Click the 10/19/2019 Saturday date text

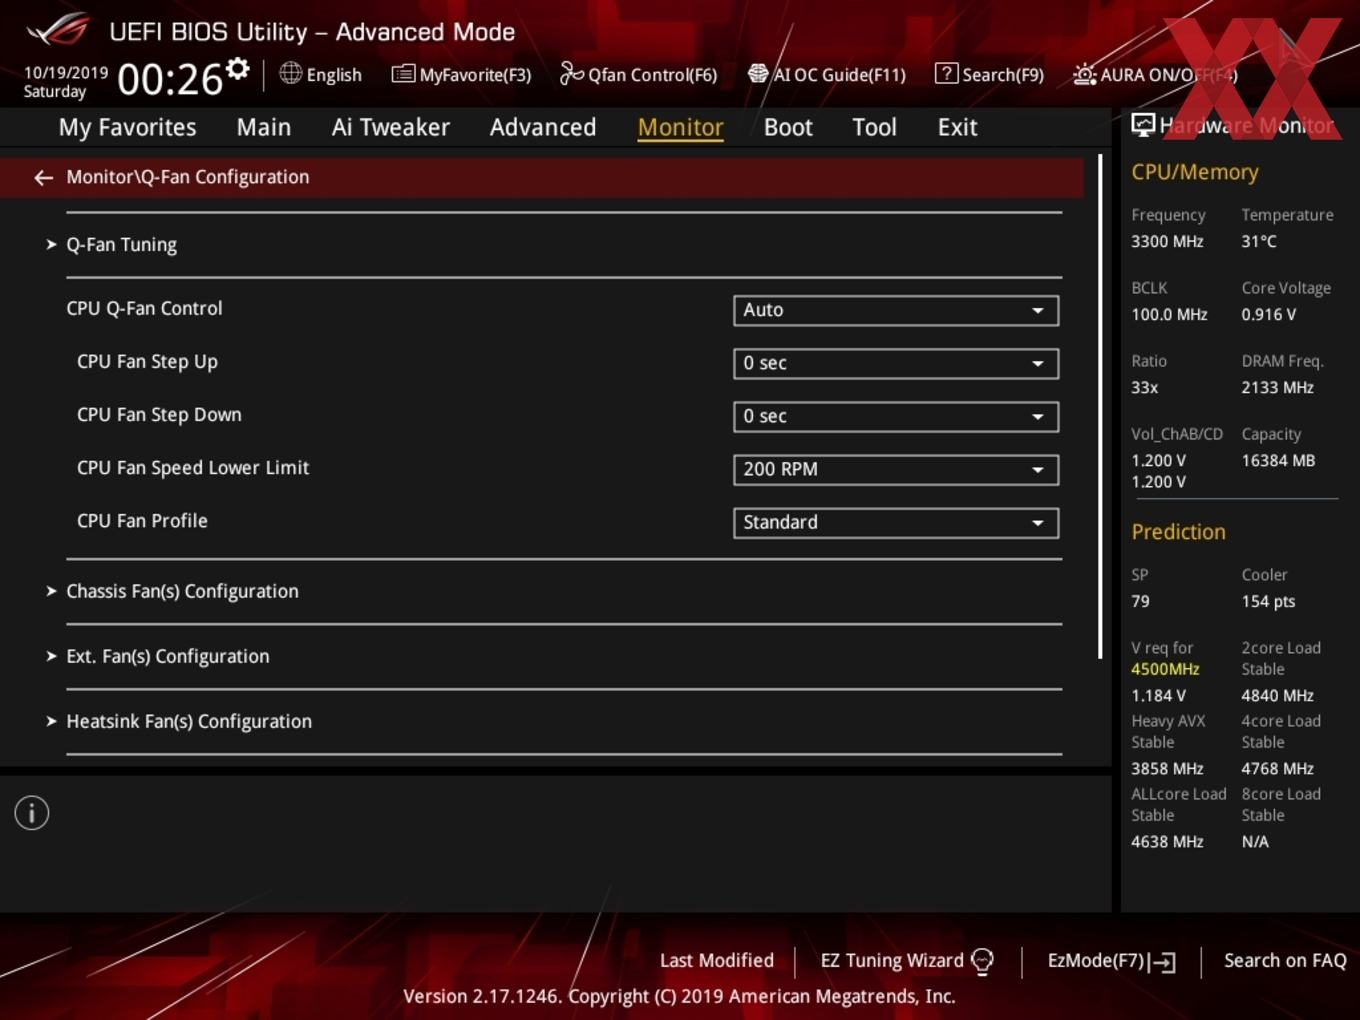[65, 82]
